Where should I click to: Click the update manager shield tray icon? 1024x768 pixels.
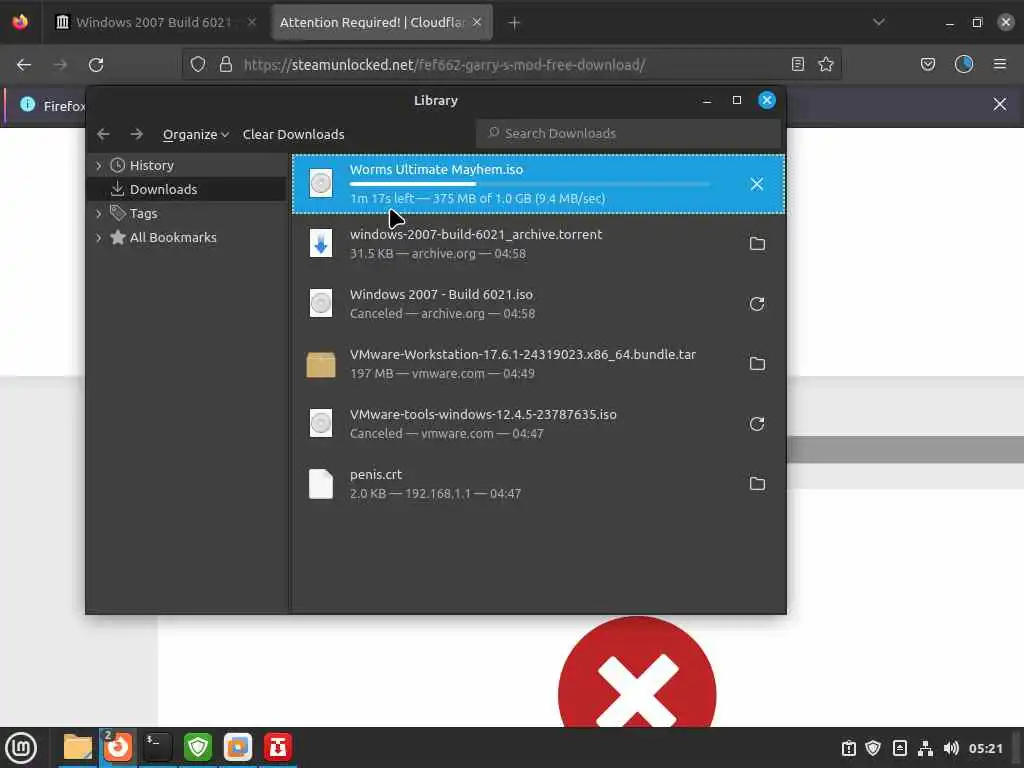(x=873, y=748)
